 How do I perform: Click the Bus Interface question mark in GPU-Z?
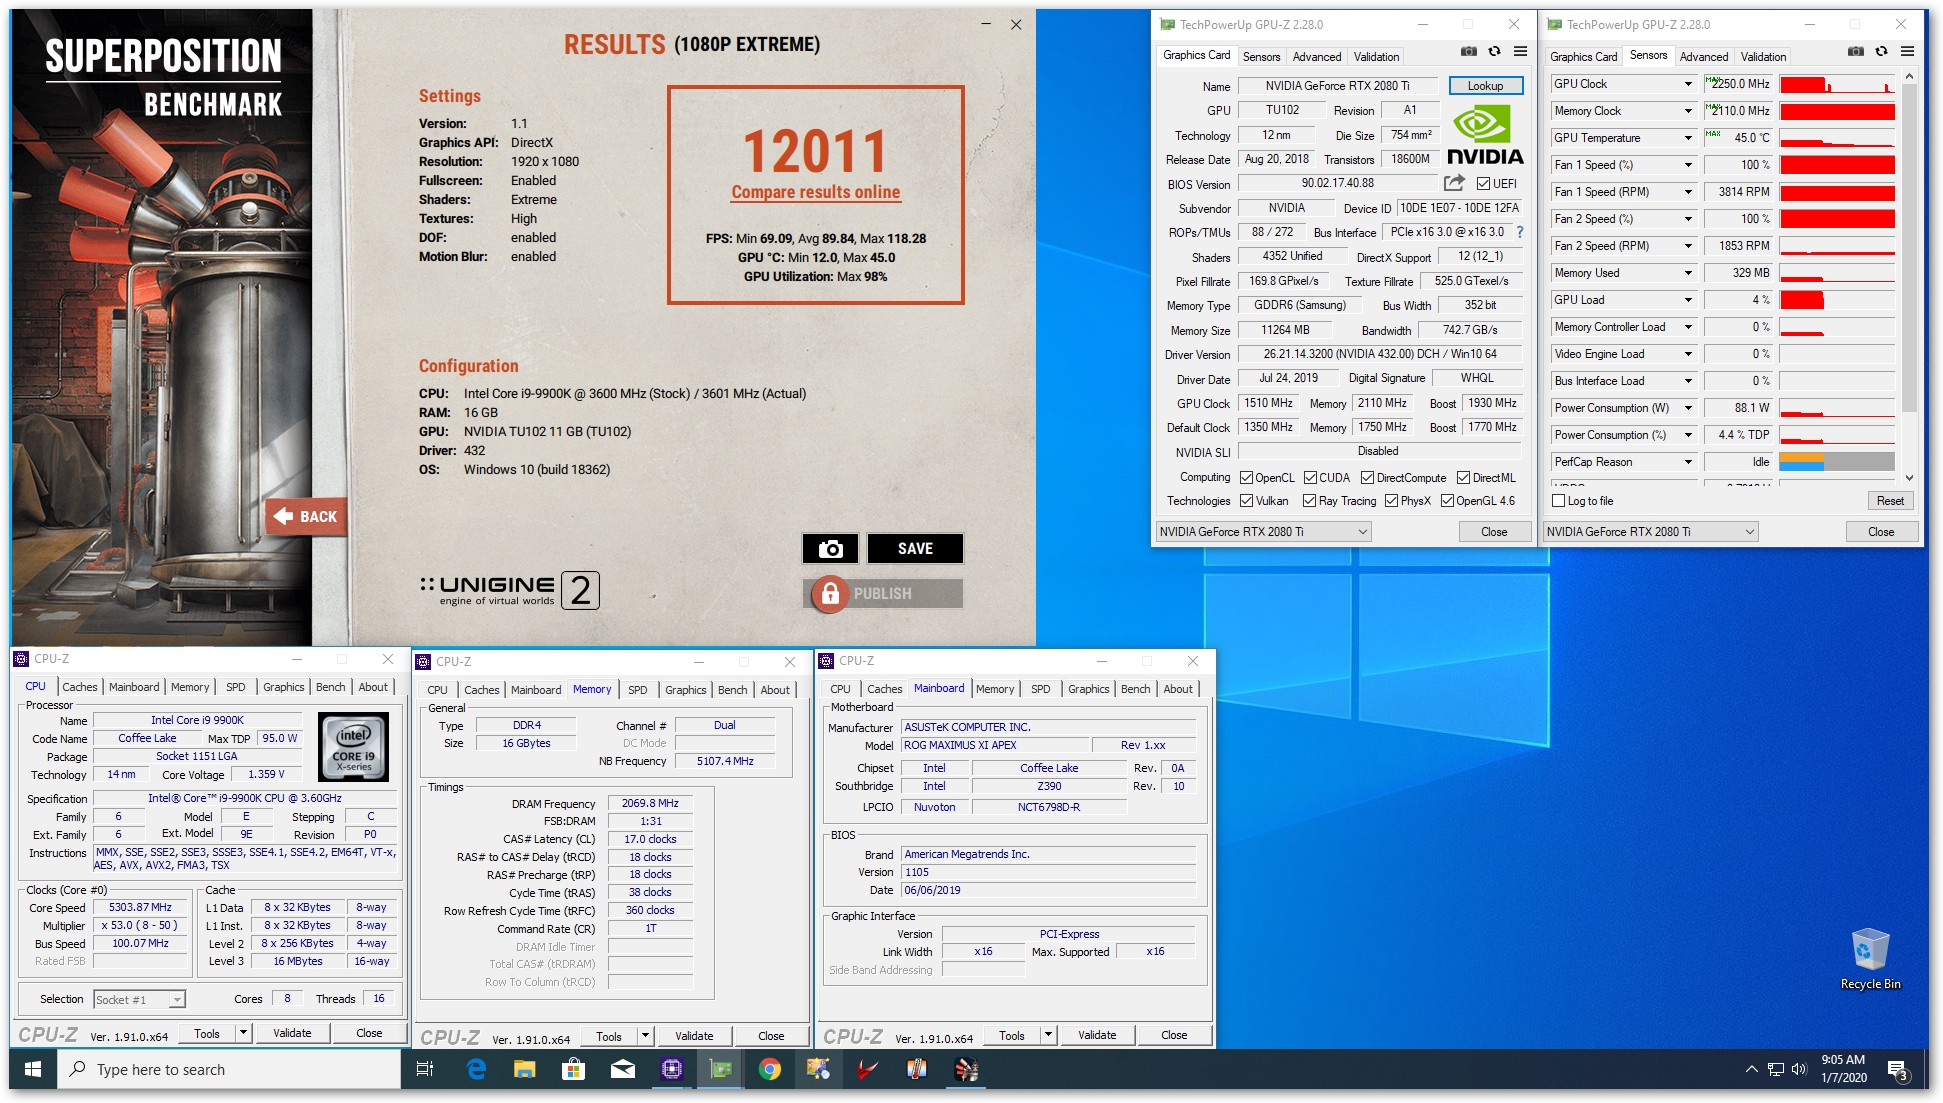(x=1520, y=232)
